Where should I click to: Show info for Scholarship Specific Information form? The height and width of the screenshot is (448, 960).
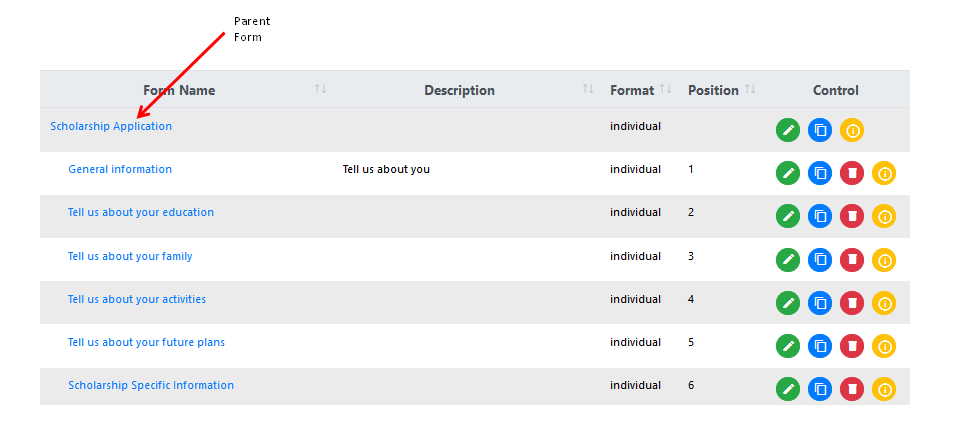pos(883,389)
